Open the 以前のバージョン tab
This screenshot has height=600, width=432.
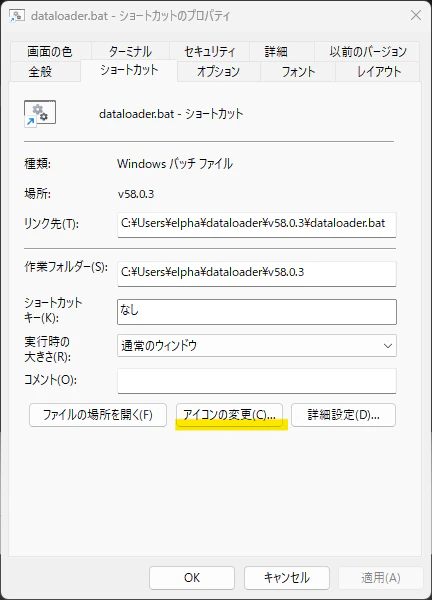367,51
